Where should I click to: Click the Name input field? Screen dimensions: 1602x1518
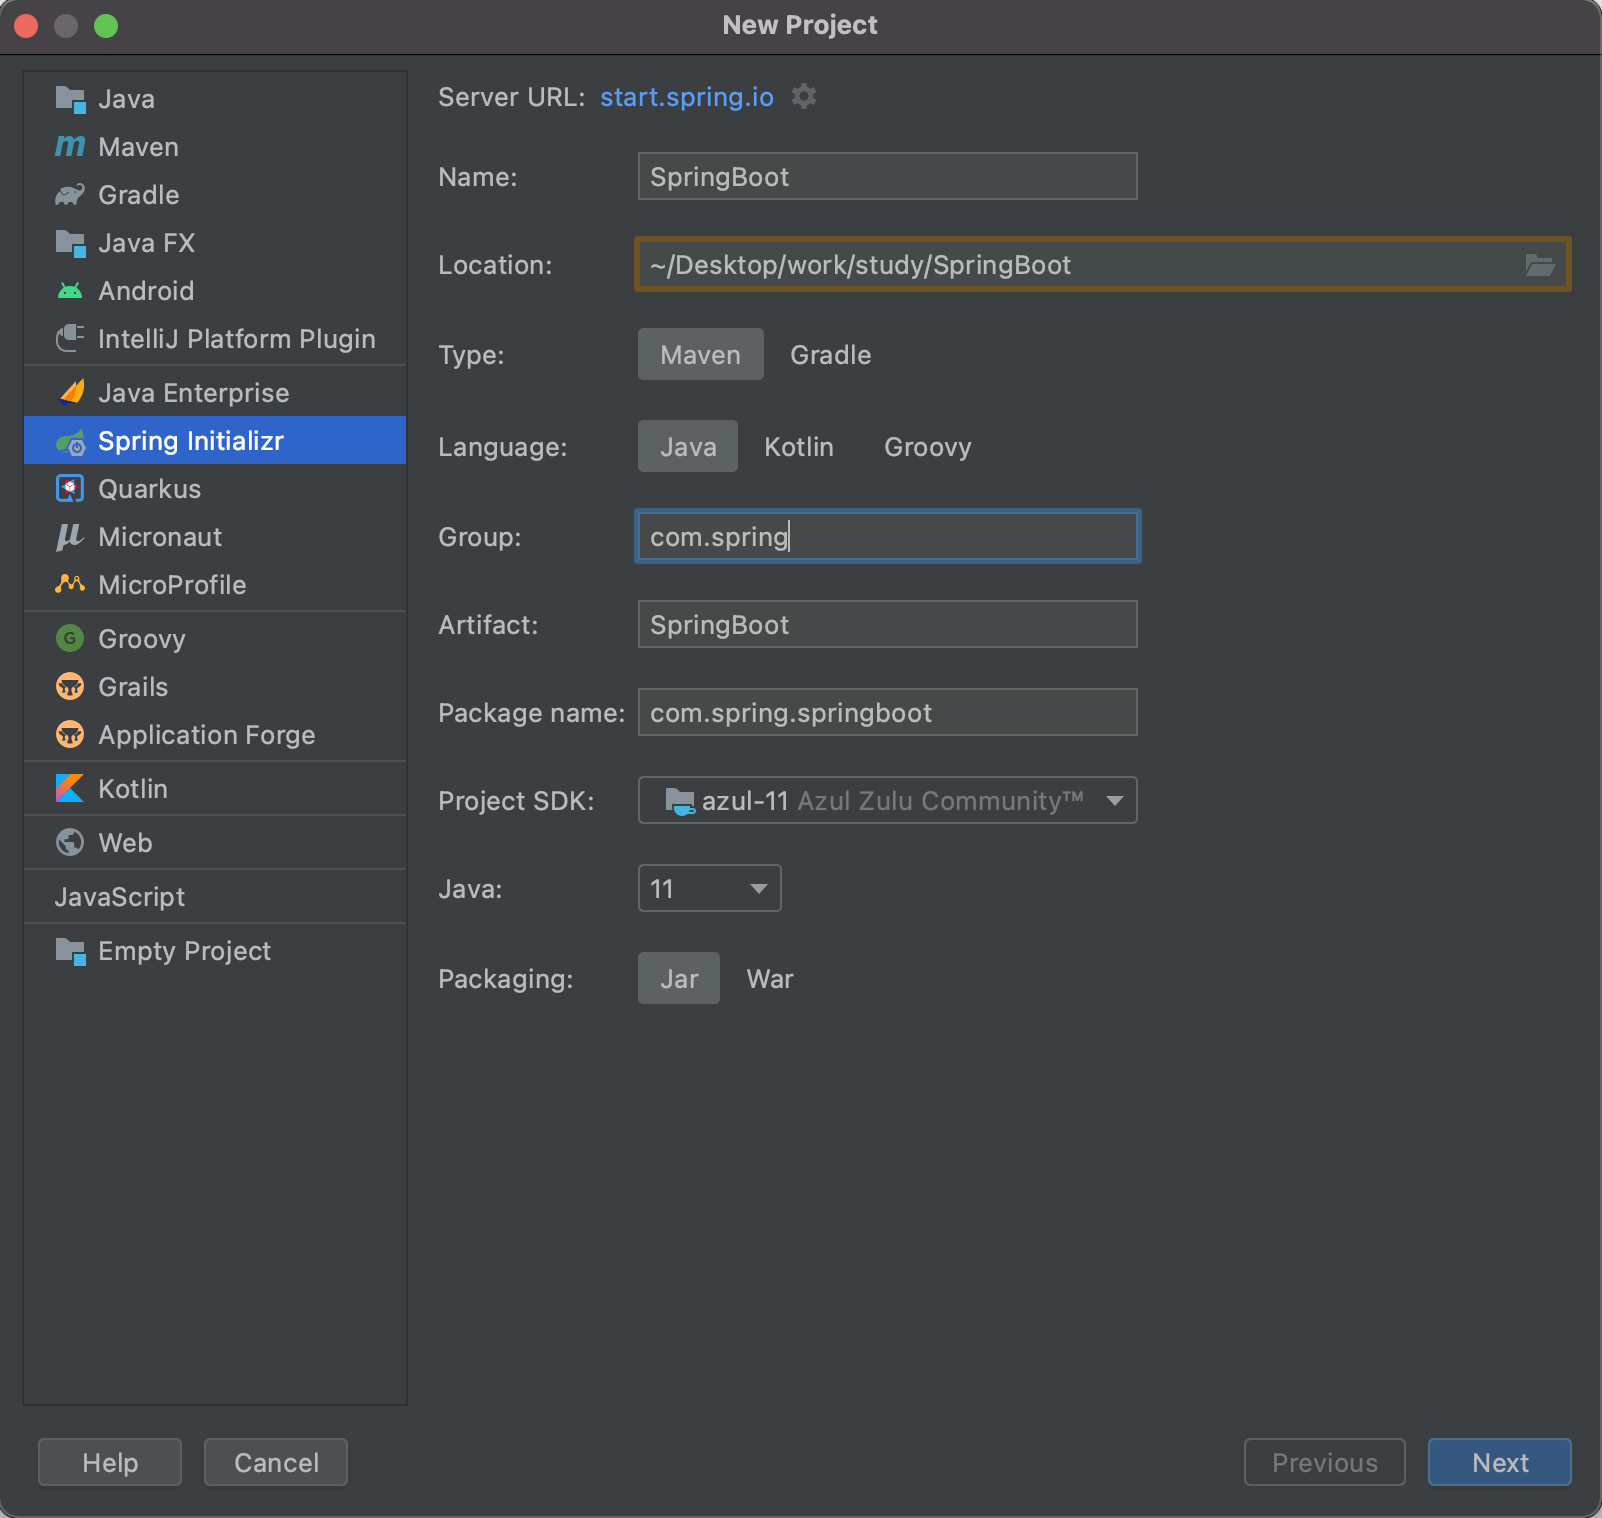tap(888, 176)
